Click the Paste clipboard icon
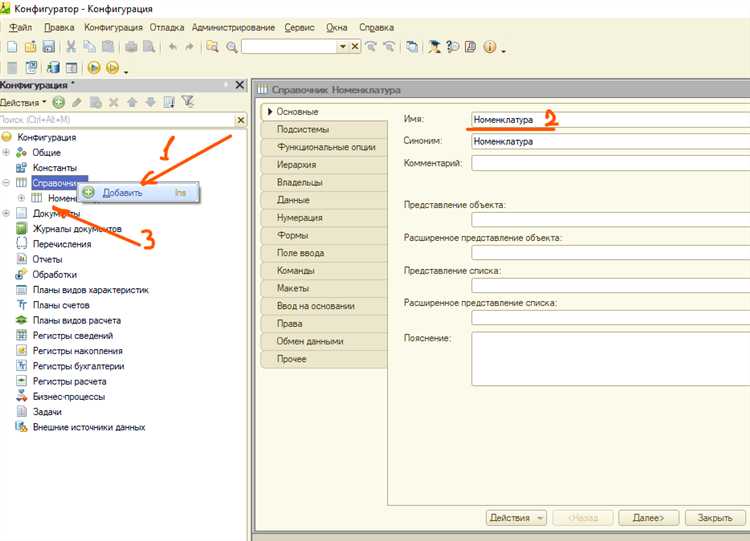Image resolution: width=750 pixels, height=541 pixels. pyautogui.click(x=108, y=46)
